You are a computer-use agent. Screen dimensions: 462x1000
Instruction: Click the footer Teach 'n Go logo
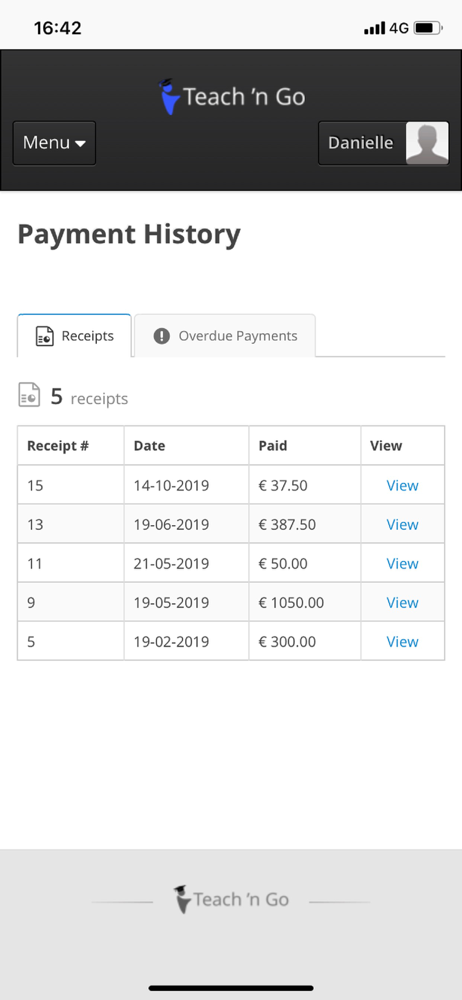(x=231, y=899)
